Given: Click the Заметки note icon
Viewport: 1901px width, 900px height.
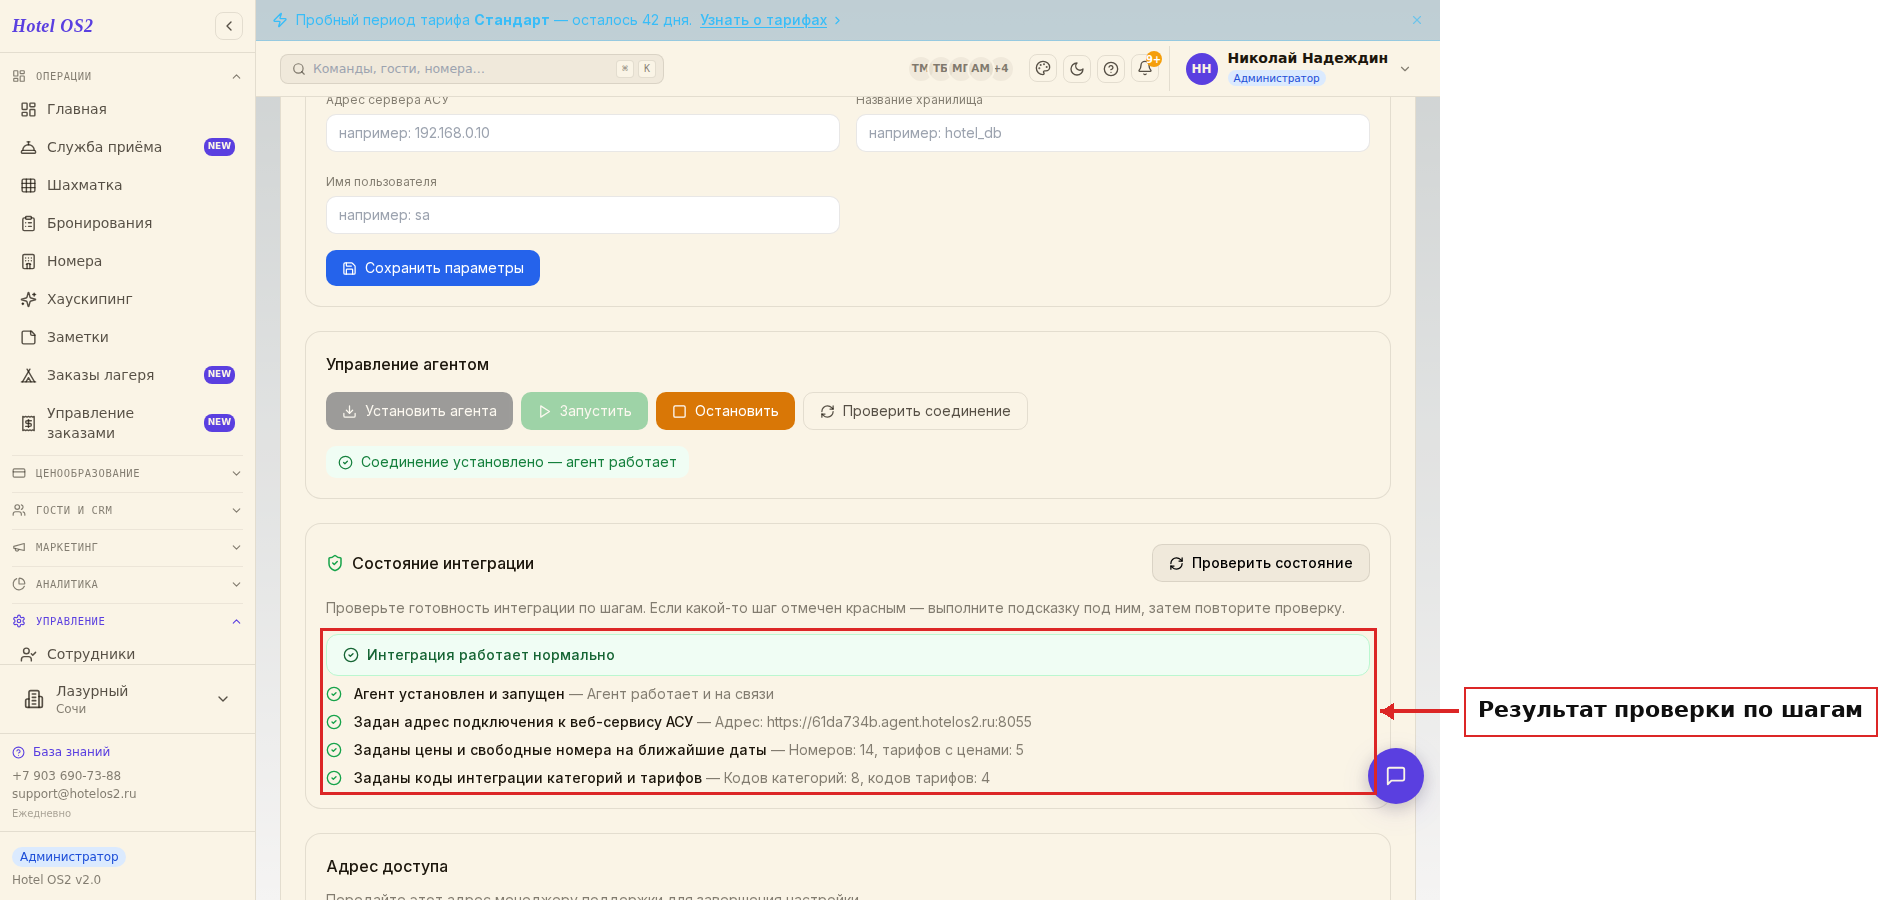Looking at the screenshot, I should tap(29, 337).
